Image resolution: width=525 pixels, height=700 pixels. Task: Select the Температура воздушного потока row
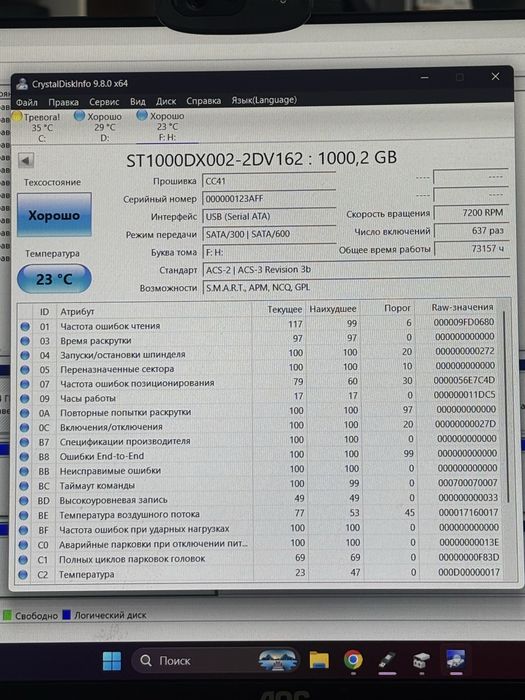pyautogui.click(x=258, y=514)
